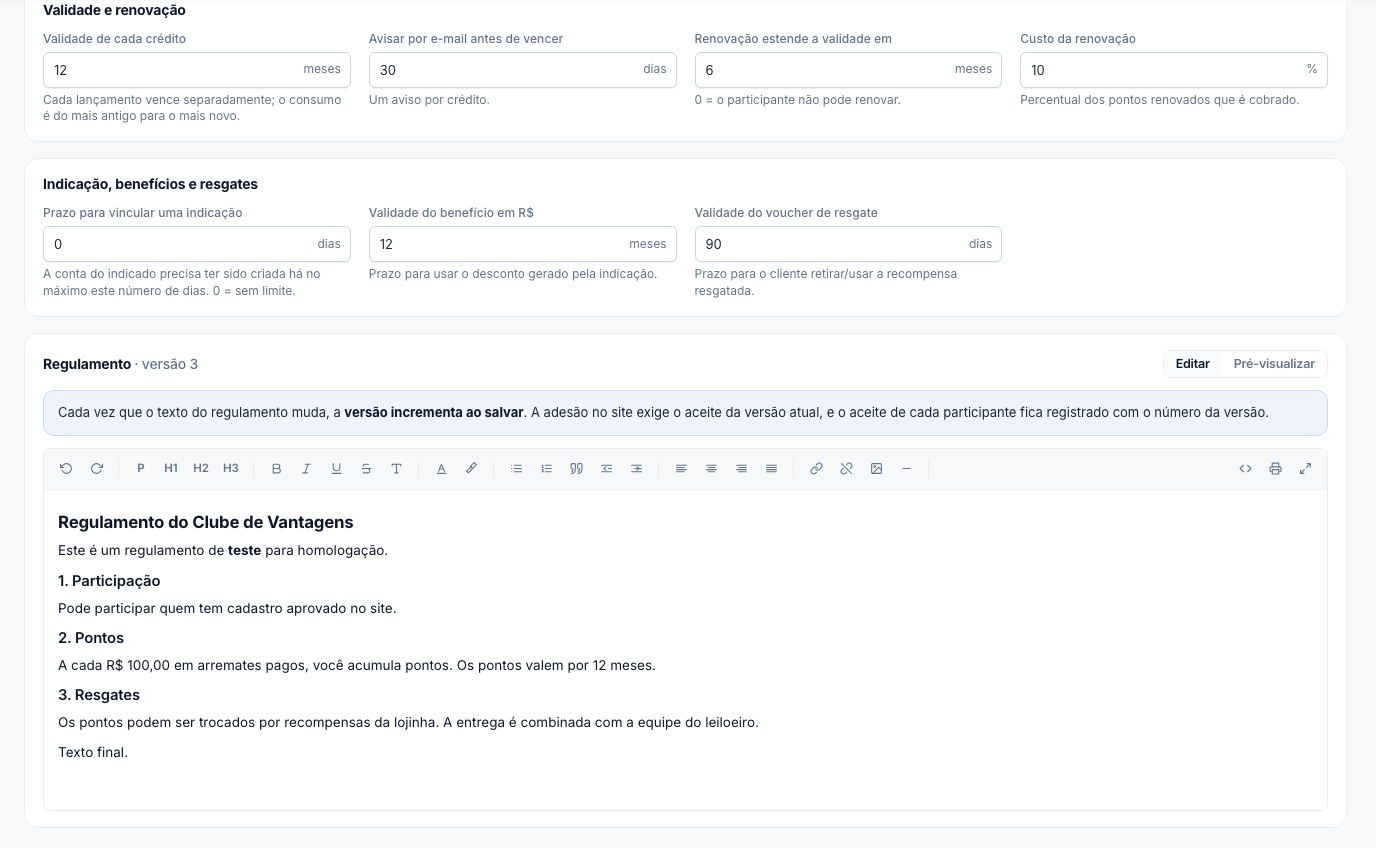Insert a blockquote
Image resolution: width=1376 pixels, height=848 pixels.
(x=576, y=468)
